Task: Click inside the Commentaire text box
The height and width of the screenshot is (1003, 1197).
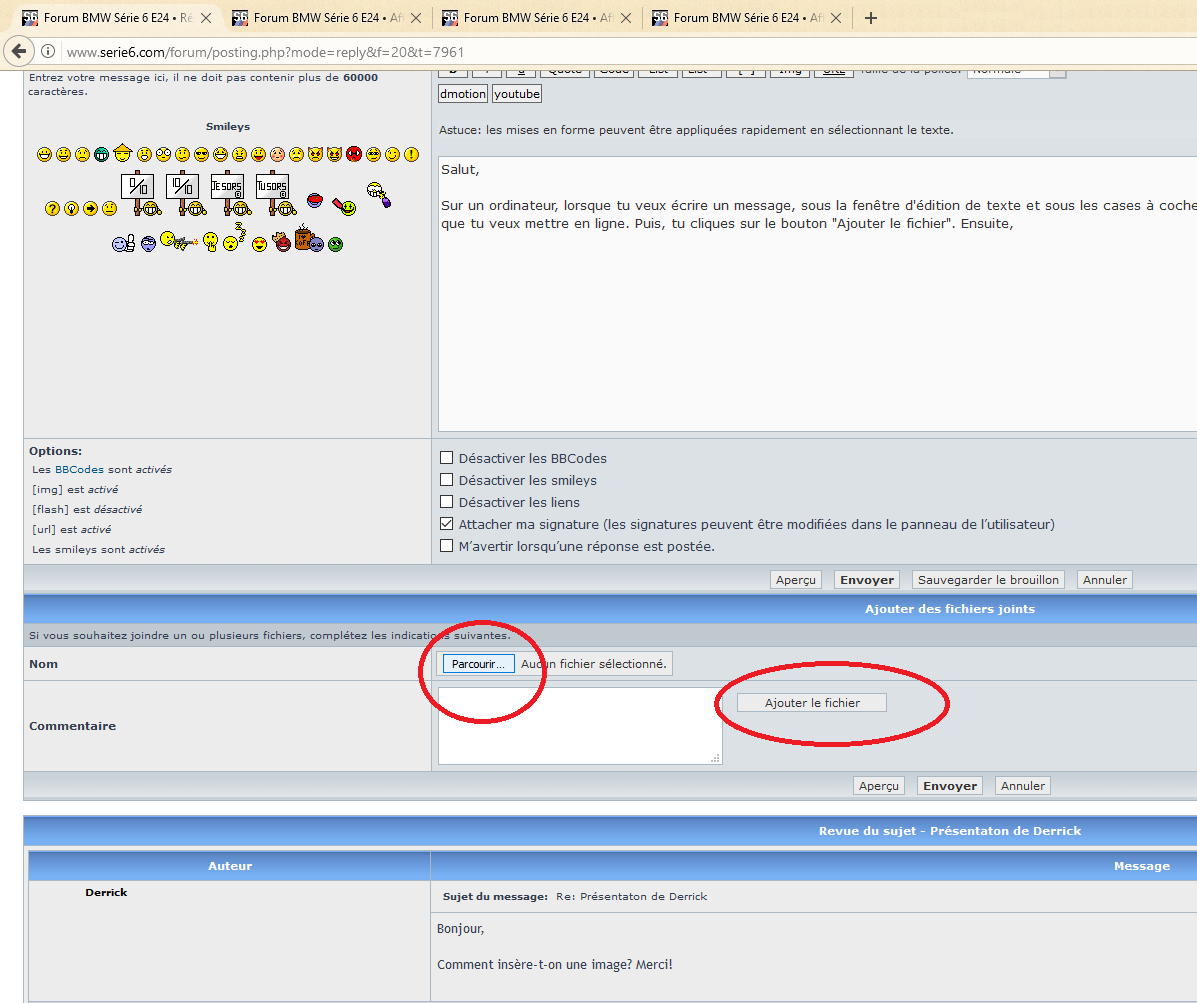Action: [x=579, y=725]
